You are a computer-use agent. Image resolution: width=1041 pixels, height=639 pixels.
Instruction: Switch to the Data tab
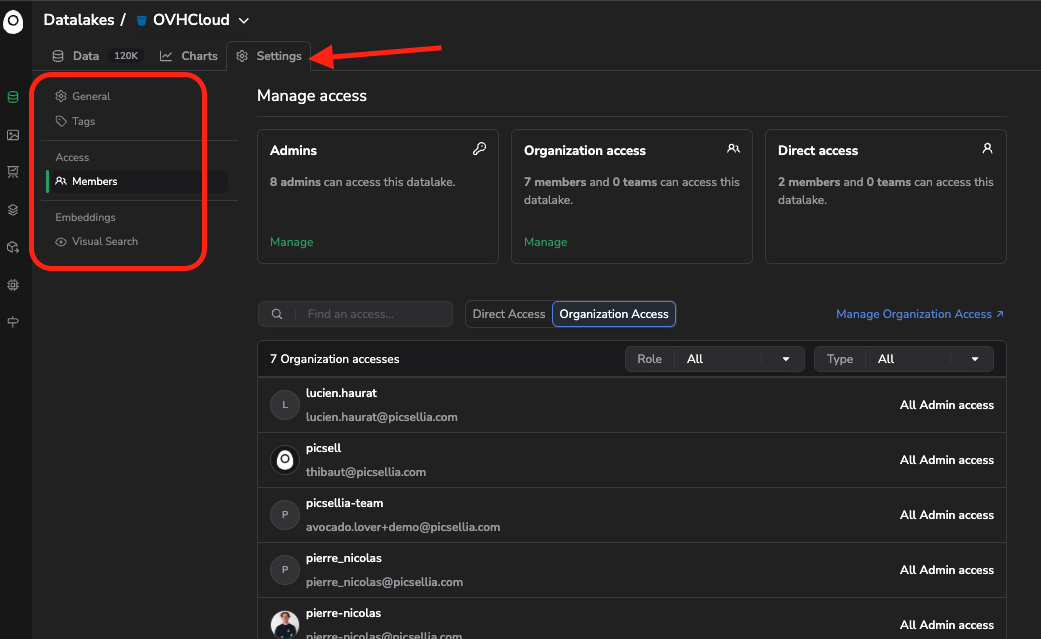[x=95, y=56]
